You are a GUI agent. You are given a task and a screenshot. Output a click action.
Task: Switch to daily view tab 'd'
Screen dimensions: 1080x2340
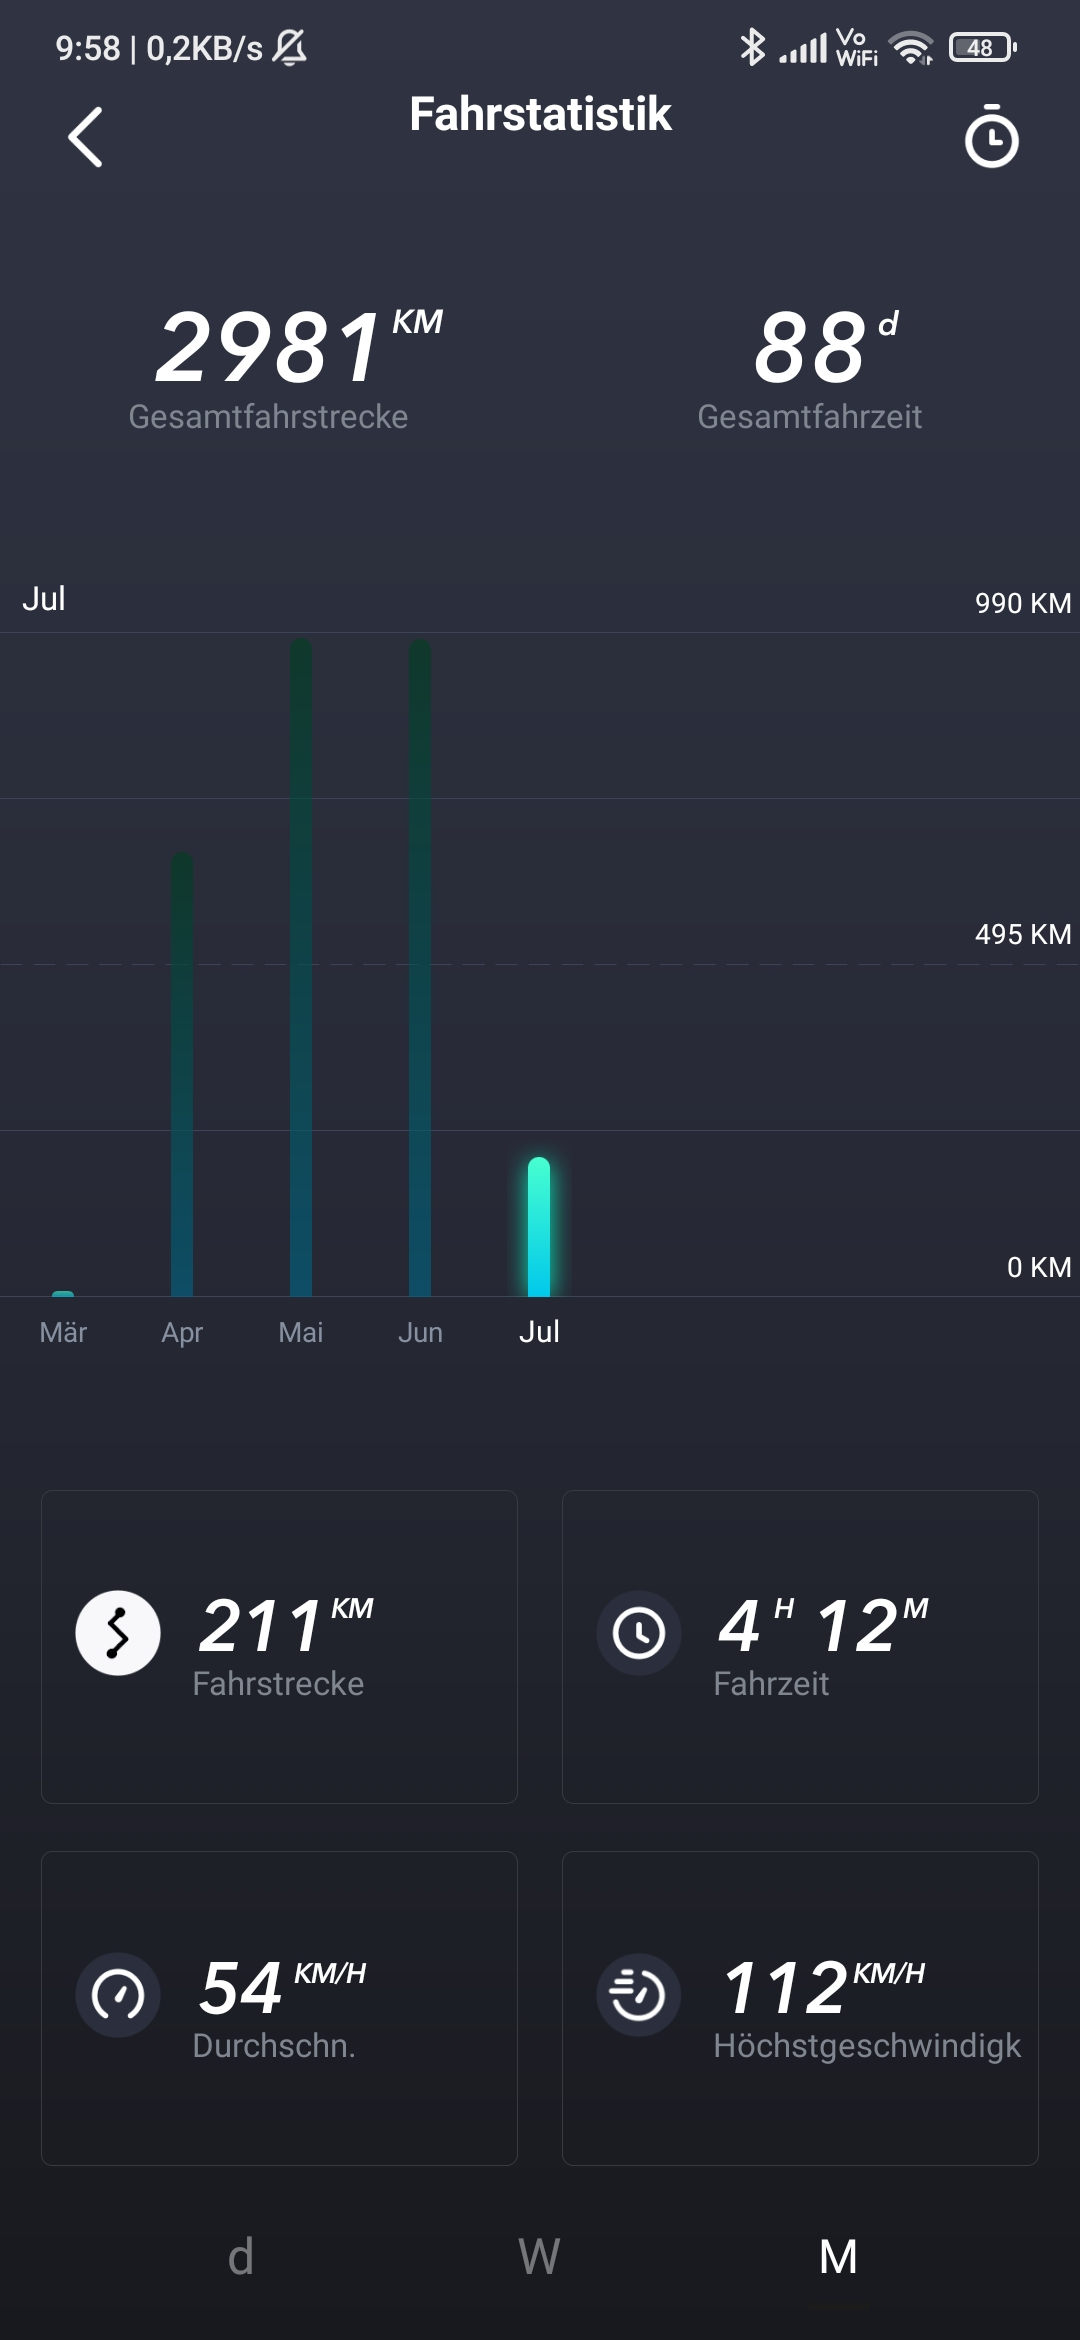pos(241,2257)
